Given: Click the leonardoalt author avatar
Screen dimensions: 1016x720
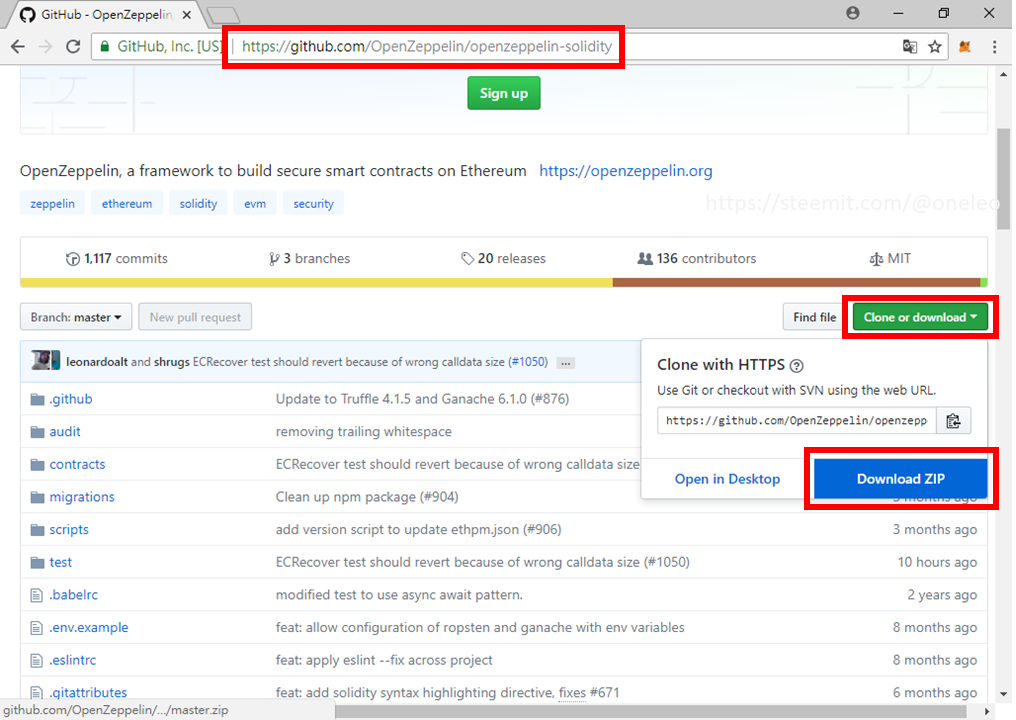Looking at the screenshot, I should pos(45,360).
